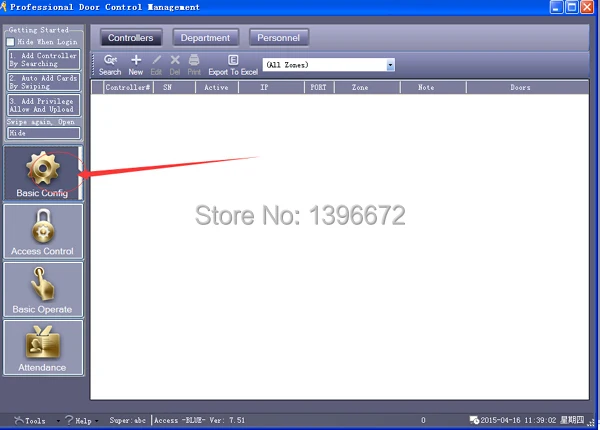The height and width of the screenshot is (430, 600).
Task: Minimize the Door Control Management window
Action: click(556, 7)
